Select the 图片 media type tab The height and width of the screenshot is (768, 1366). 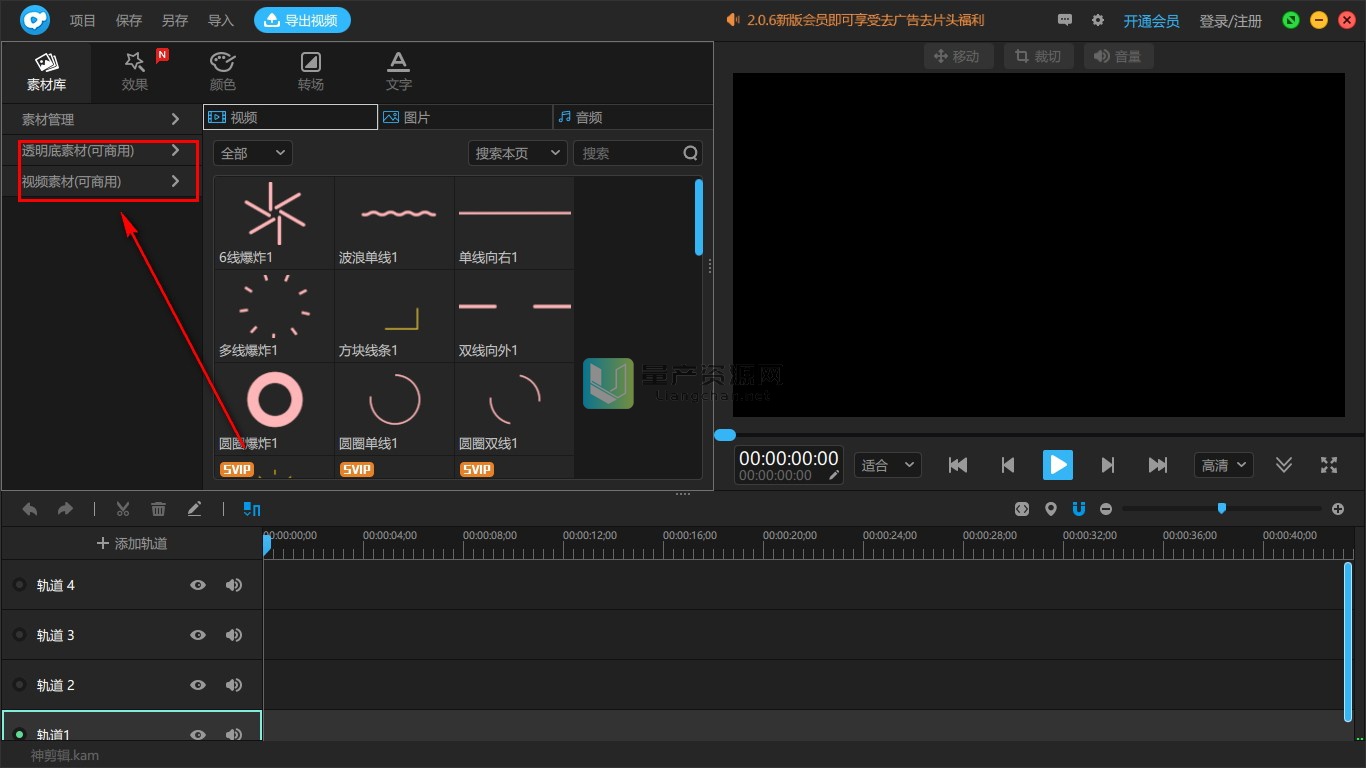pyautogui.click(x=465, y=117)
